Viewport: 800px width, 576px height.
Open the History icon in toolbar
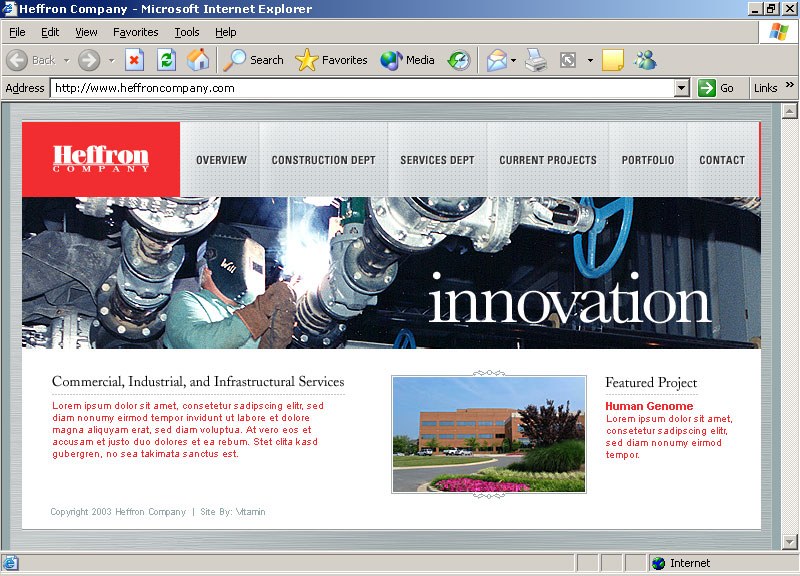click(458, 60)
